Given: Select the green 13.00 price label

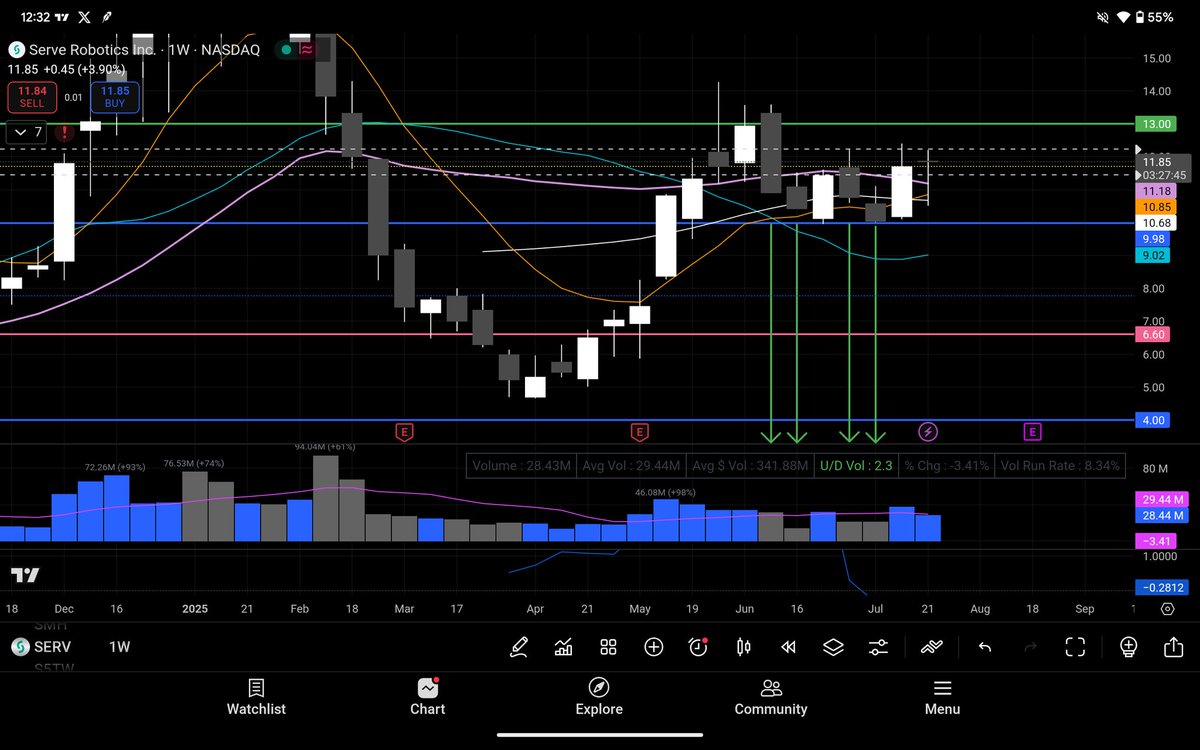Looking at the screenshot, I should point(1156,124).
